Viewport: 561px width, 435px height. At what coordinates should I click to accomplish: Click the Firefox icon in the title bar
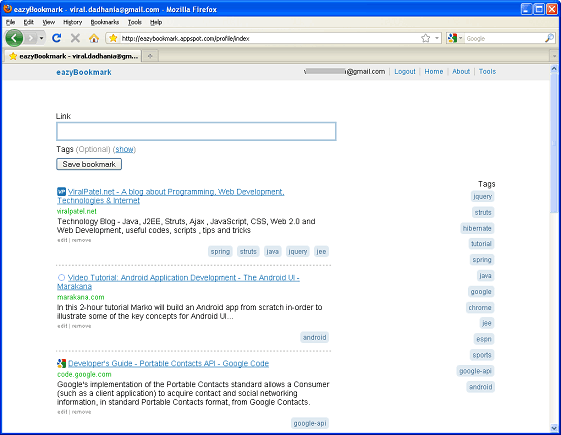coord(8,9)
